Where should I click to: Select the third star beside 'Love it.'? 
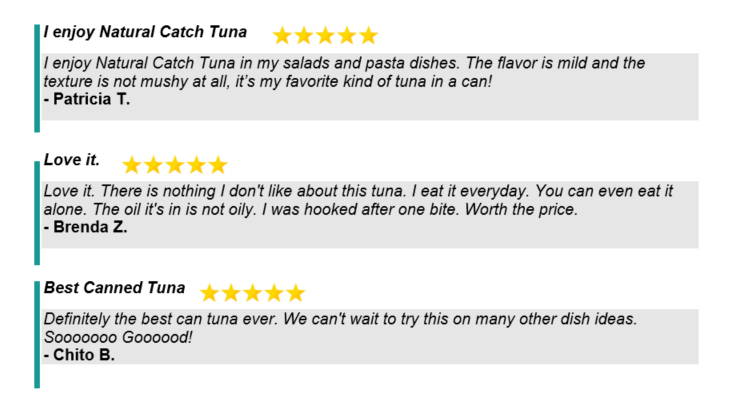pos(175,165)
